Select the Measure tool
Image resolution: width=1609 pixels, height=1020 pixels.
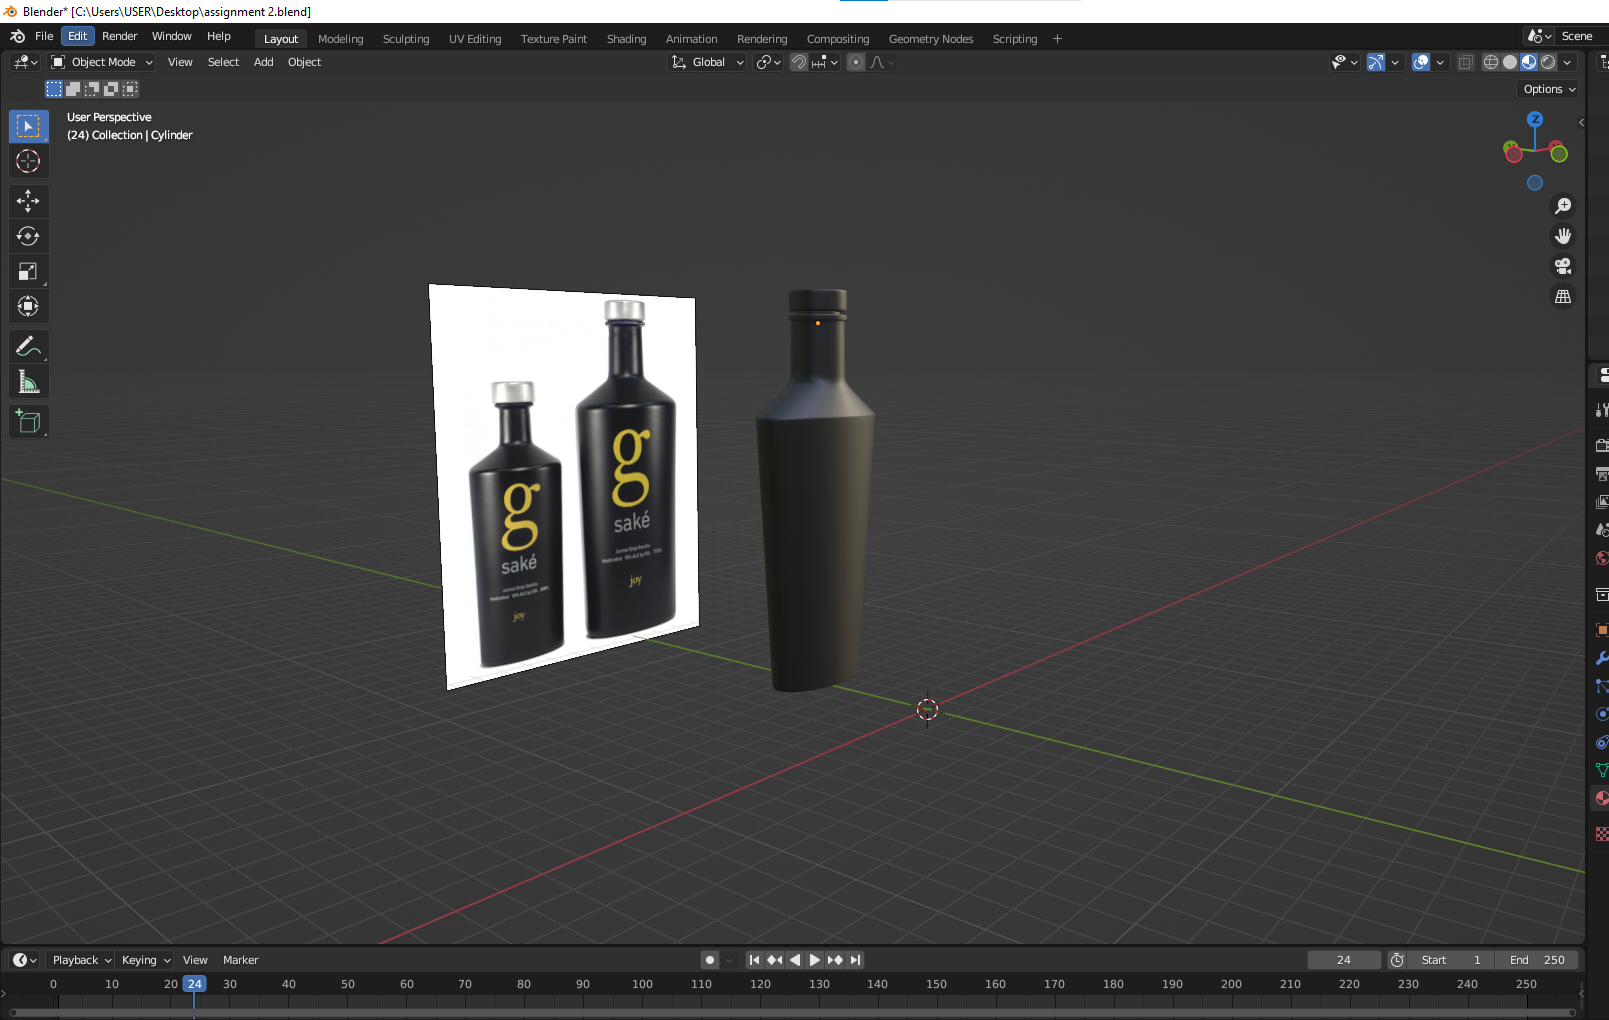point(28,382)
